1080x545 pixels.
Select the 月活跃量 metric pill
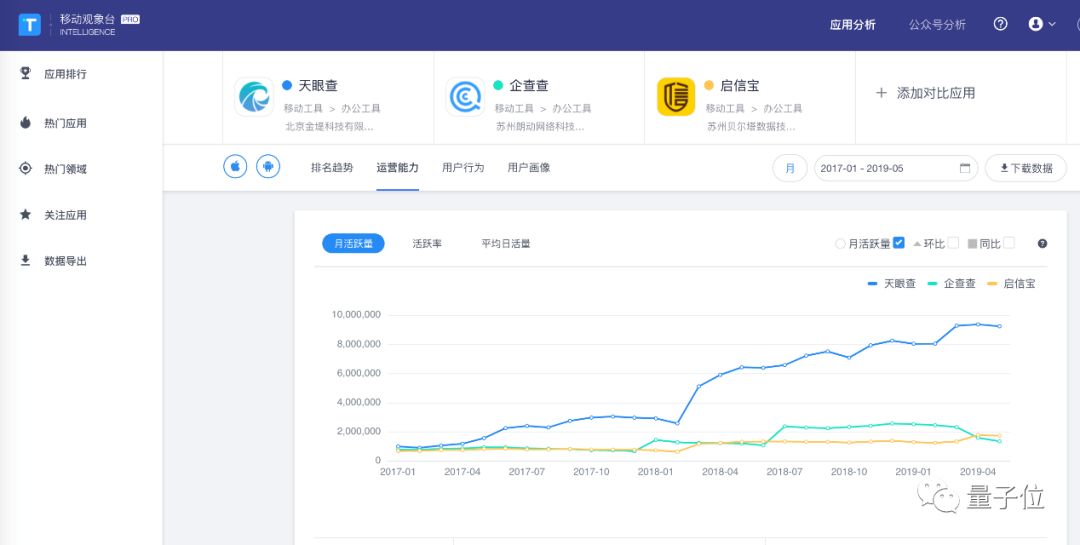[353, 243]
